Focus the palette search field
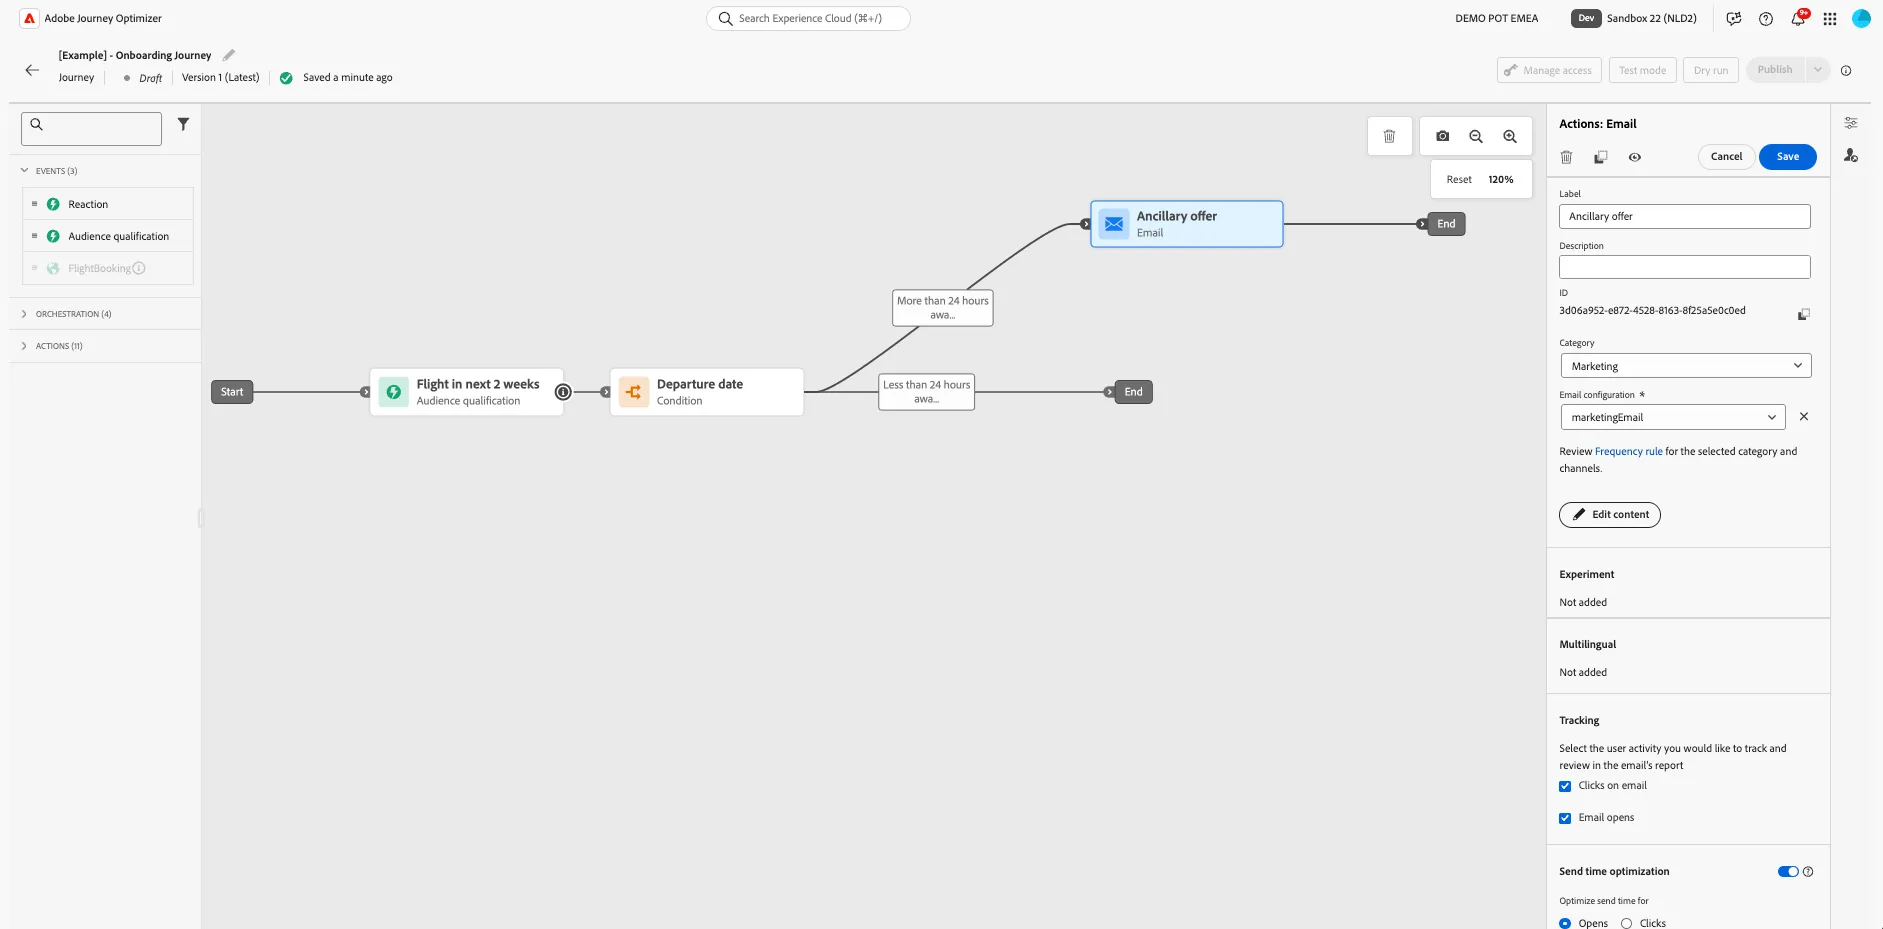The height and width of the screenshot is (929, 1883). point(91,128)
